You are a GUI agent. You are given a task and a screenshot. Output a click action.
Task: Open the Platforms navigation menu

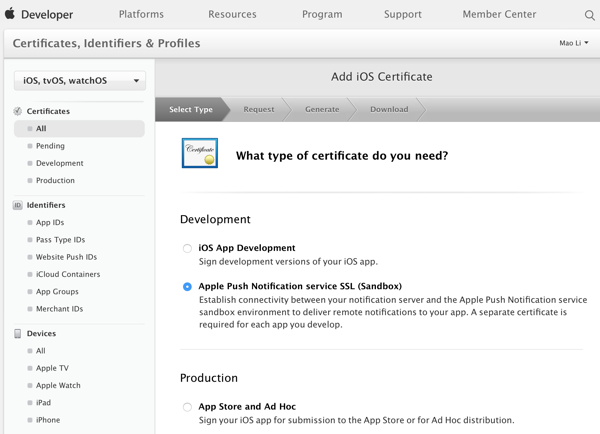click(141, 15)
